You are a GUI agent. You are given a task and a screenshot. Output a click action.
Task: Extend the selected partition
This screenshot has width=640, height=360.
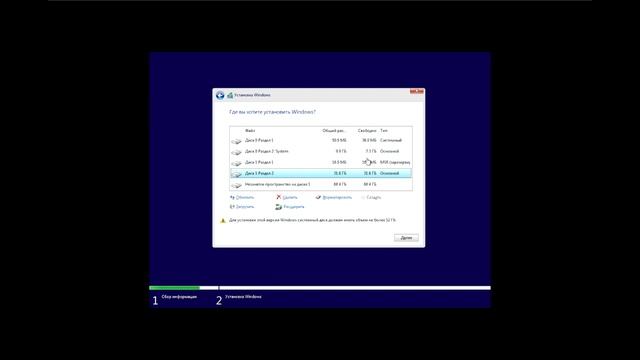pyautogui.click(x=290, y=207)
